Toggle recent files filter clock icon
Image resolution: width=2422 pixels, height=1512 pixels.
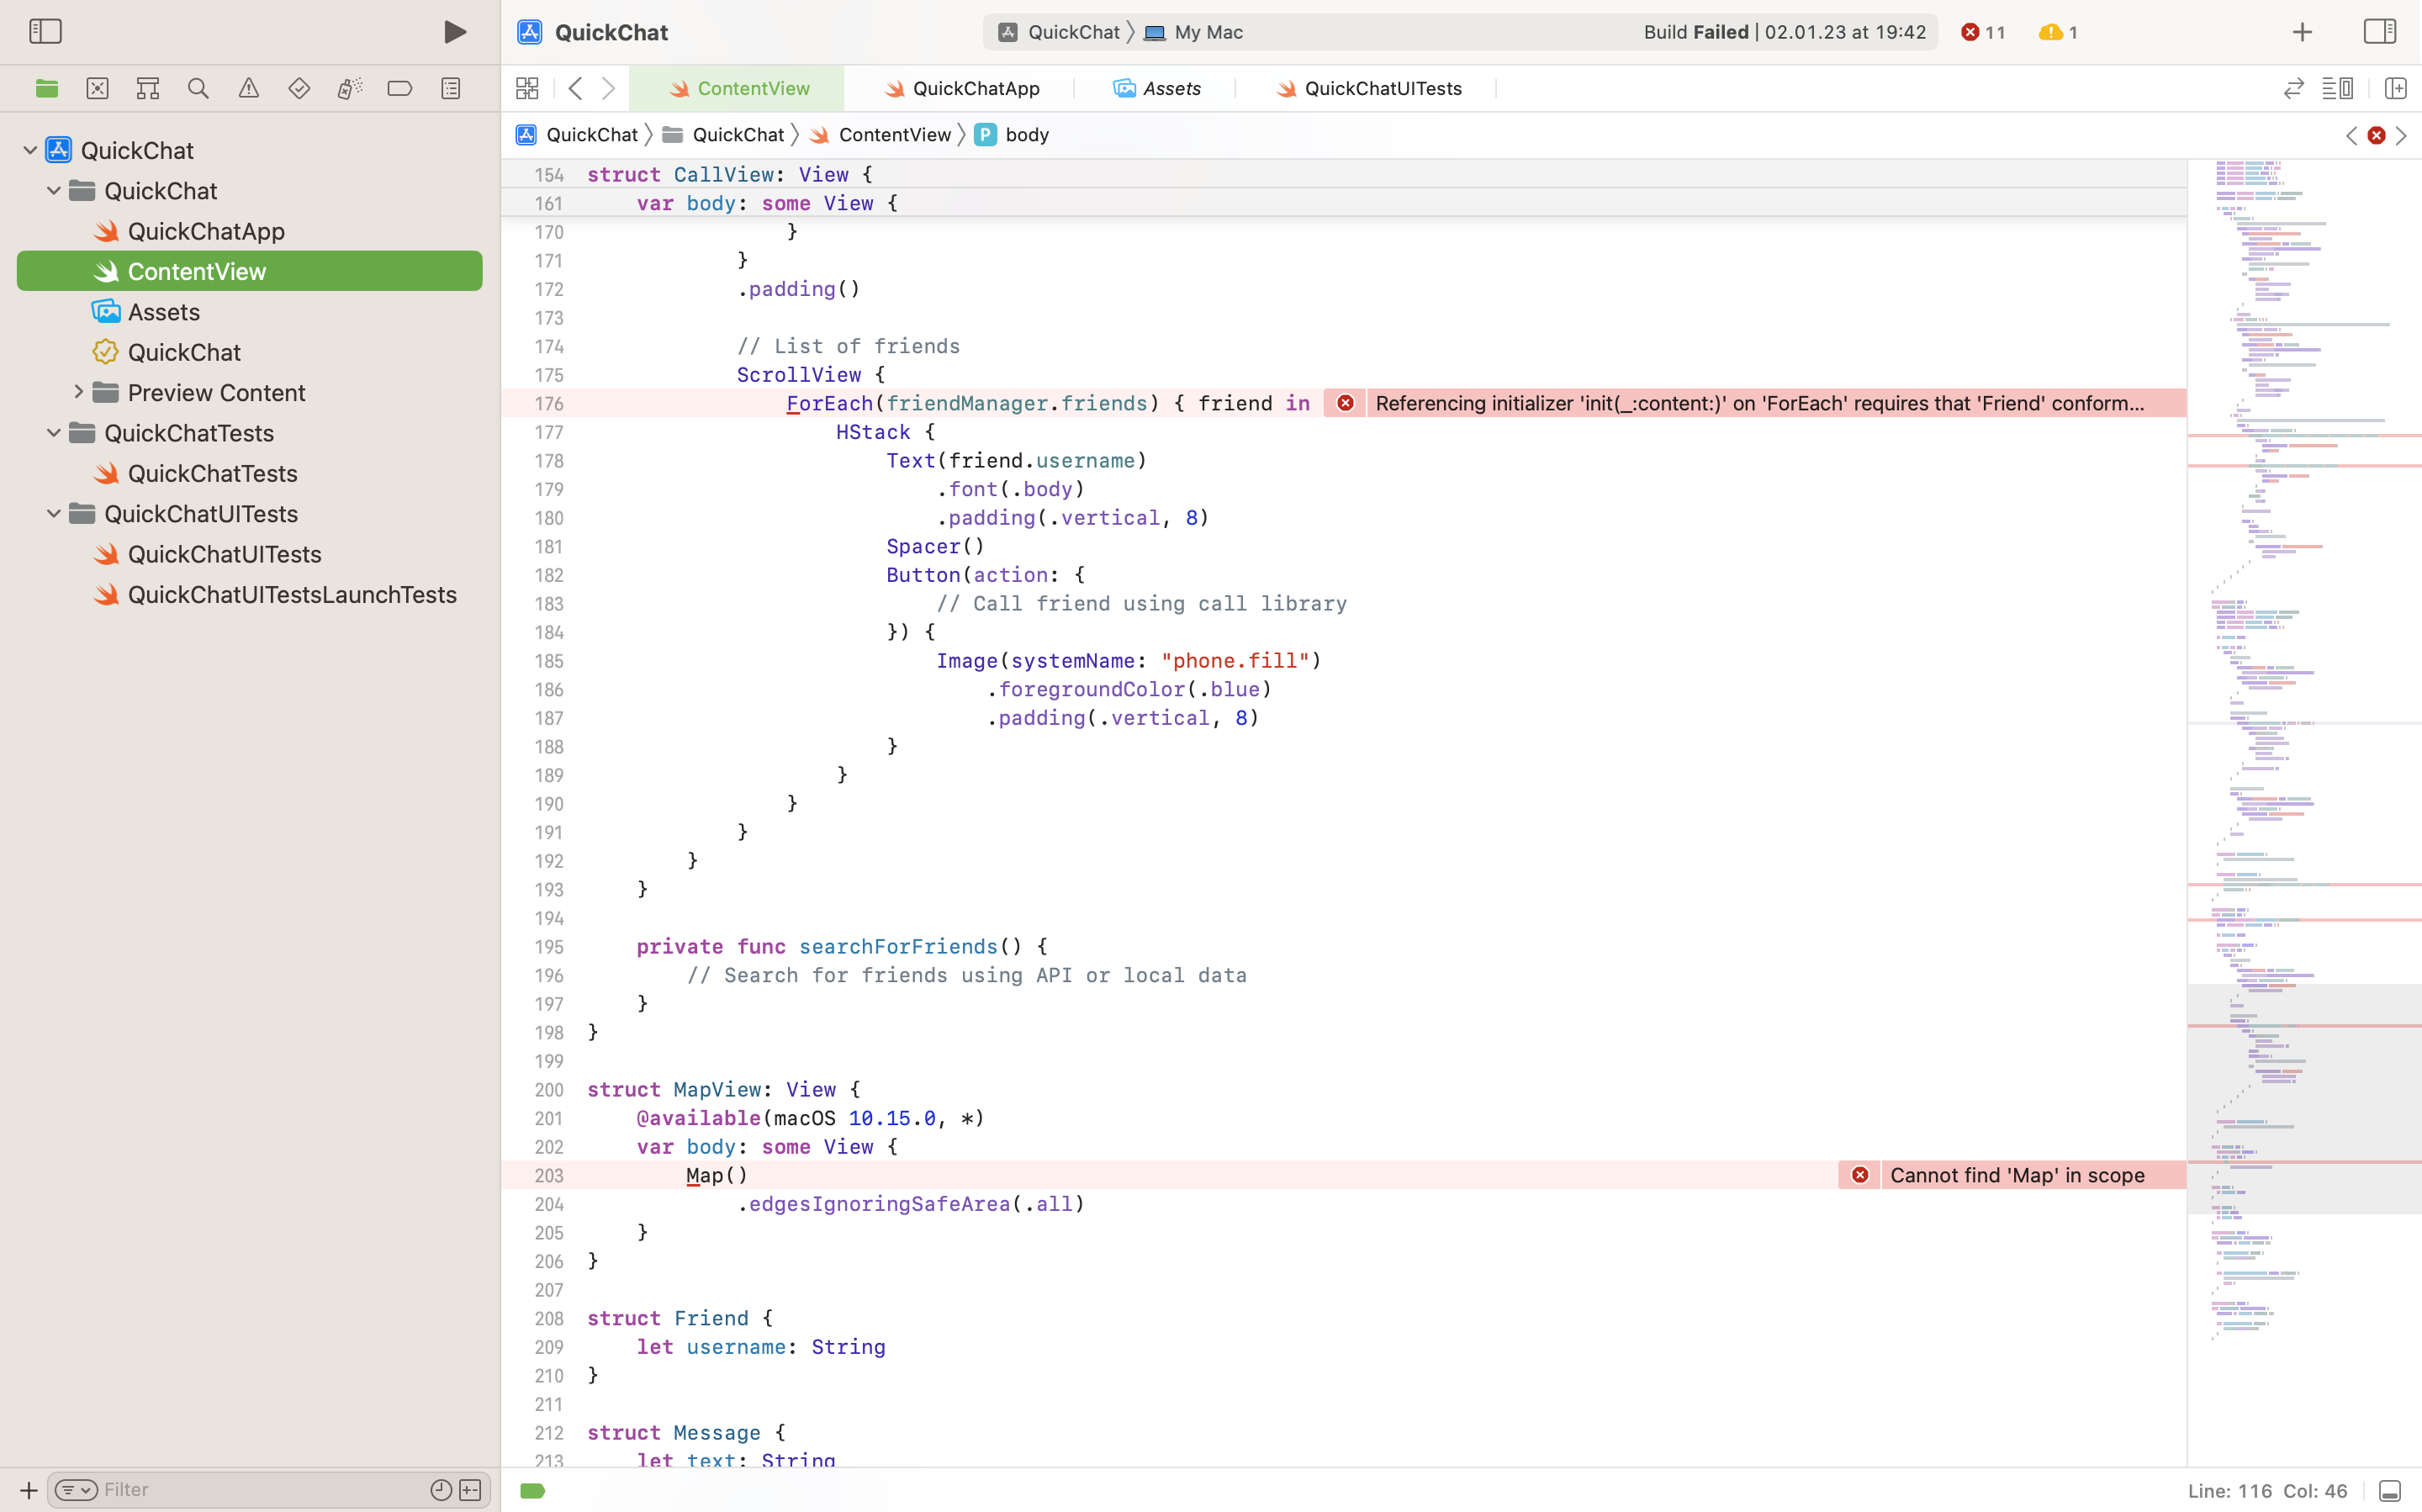441,1490
